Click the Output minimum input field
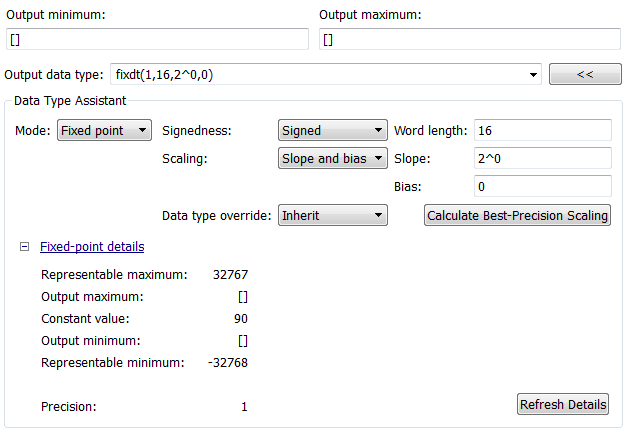 (158, 39)
